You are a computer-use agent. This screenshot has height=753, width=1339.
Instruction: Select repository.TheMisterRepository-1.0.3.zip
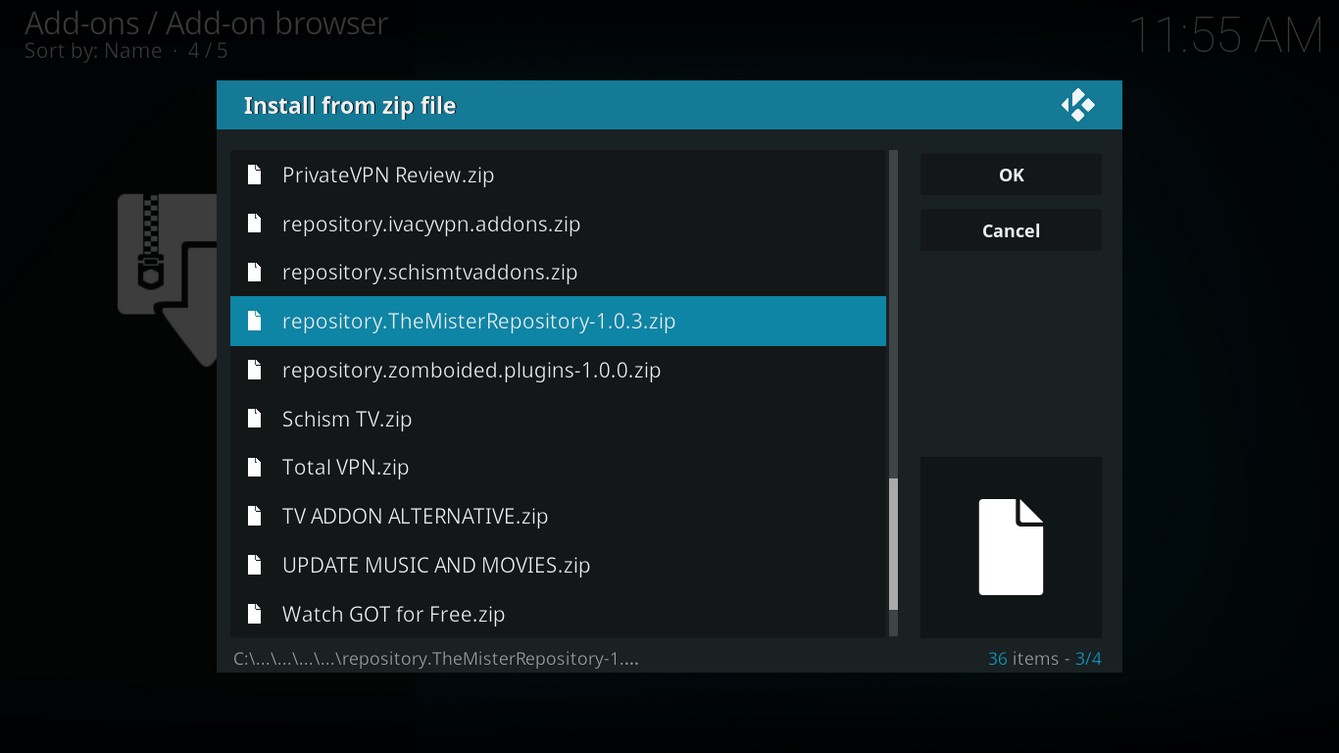[x=558, y=321]
